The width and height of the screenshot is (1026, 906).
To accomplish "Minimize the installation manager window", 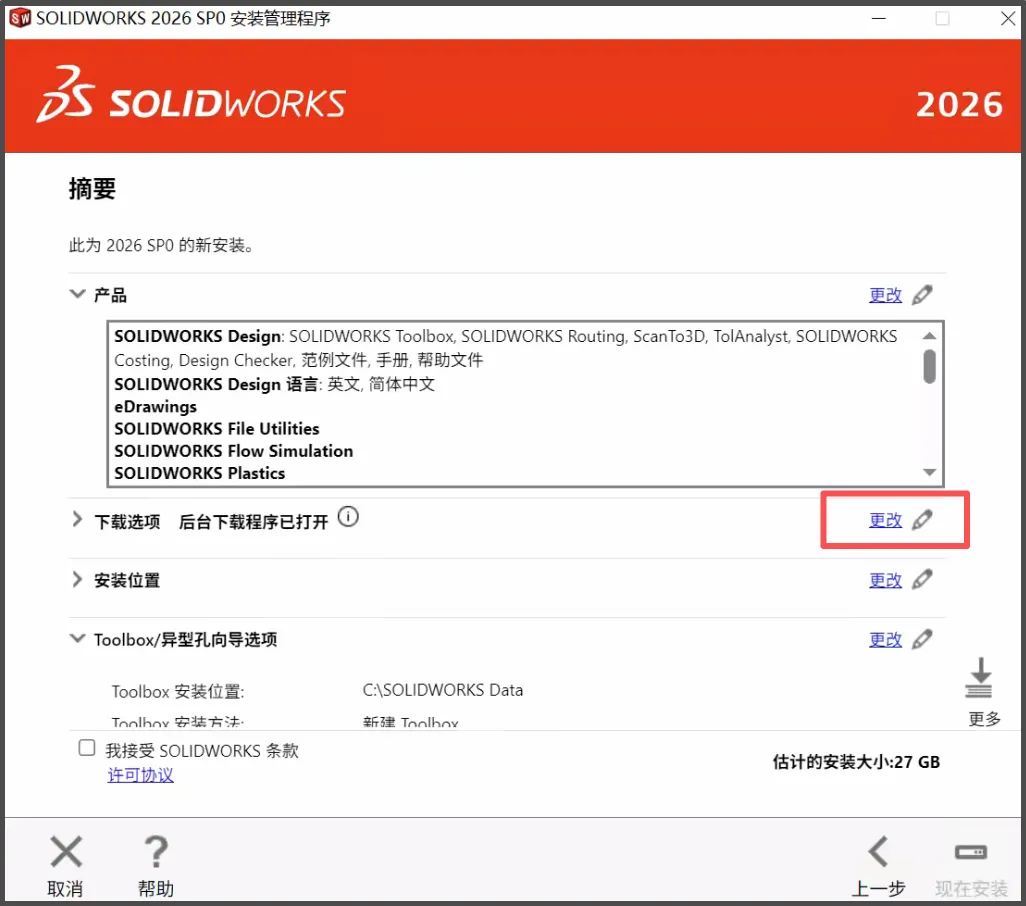I will point(879,18).
